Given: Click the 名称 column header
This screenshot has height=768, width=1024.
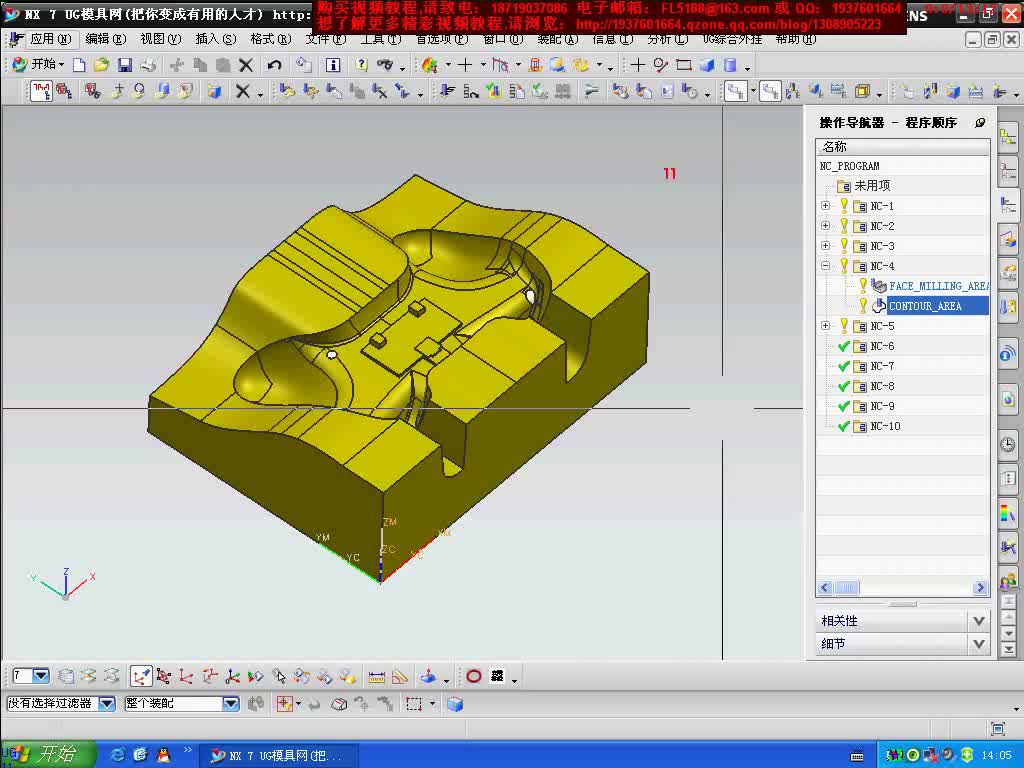Looking at the screenshot, I should [x=903, y=146].
